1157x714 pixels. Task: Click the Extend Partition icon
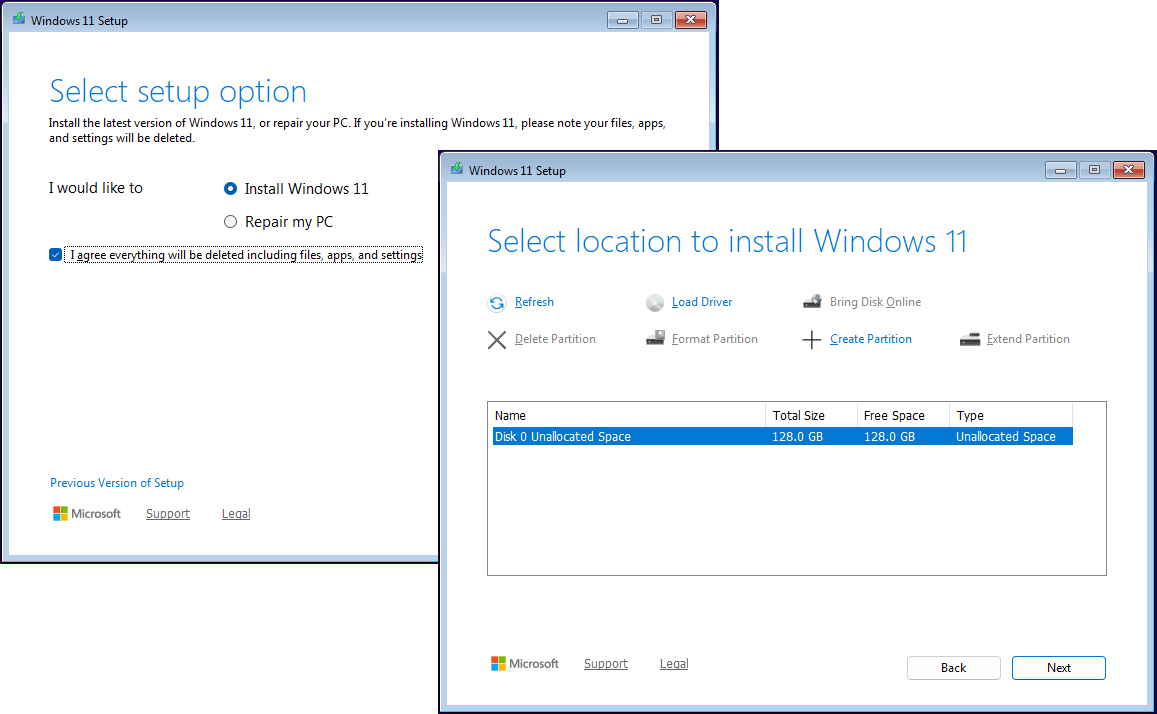coord(969,339)
